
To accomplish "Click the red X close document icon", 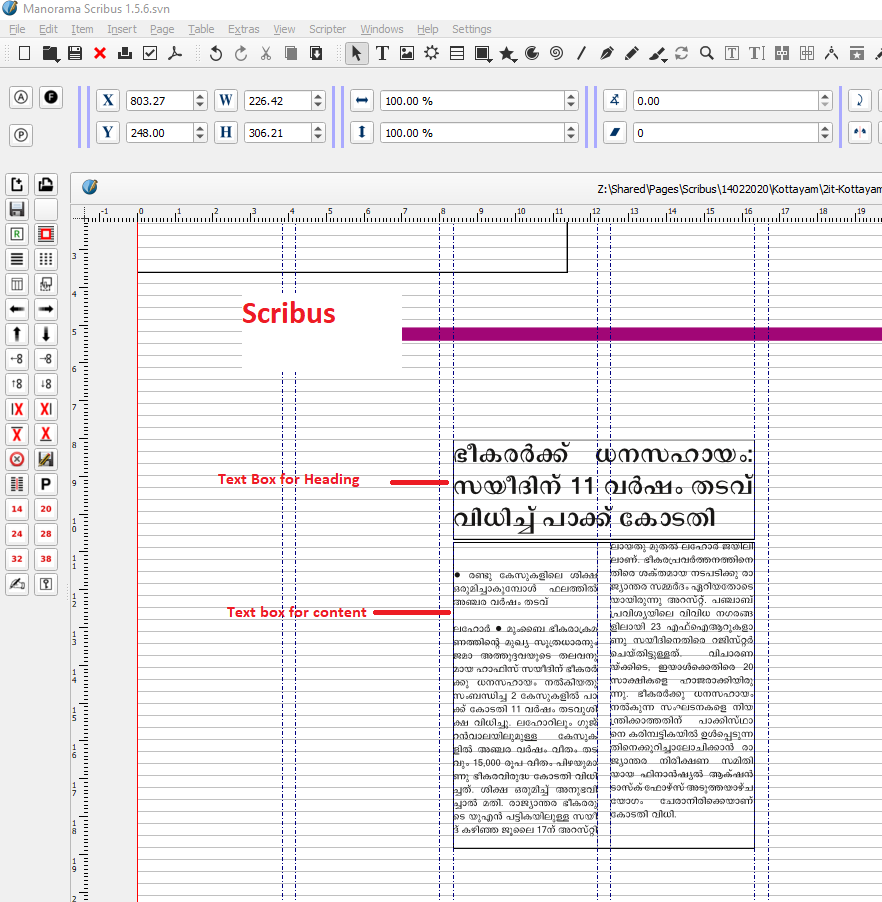I will tap(100, 53).
